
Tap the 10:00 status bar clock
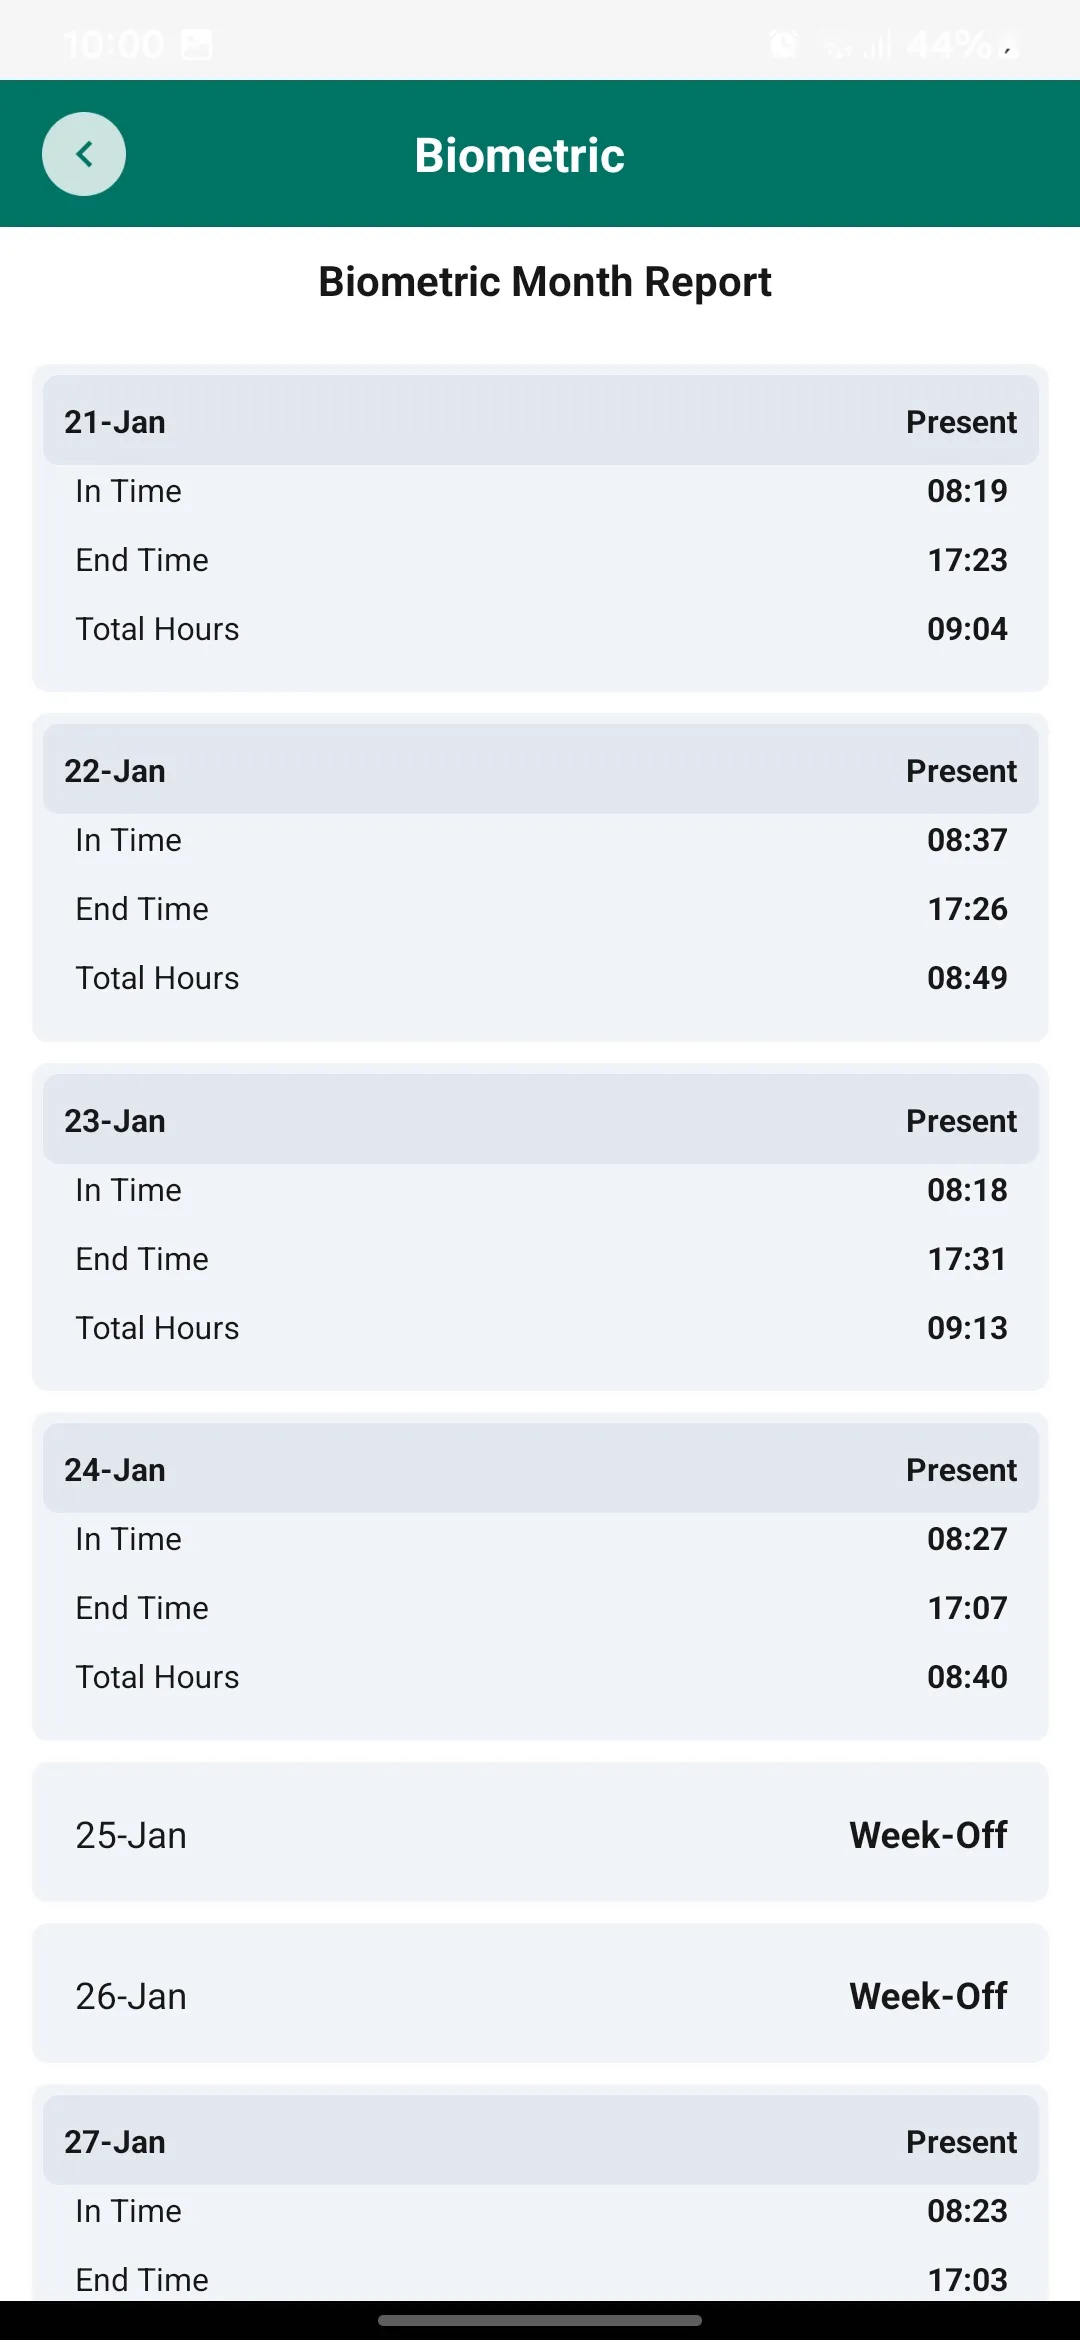coord(113,45)
